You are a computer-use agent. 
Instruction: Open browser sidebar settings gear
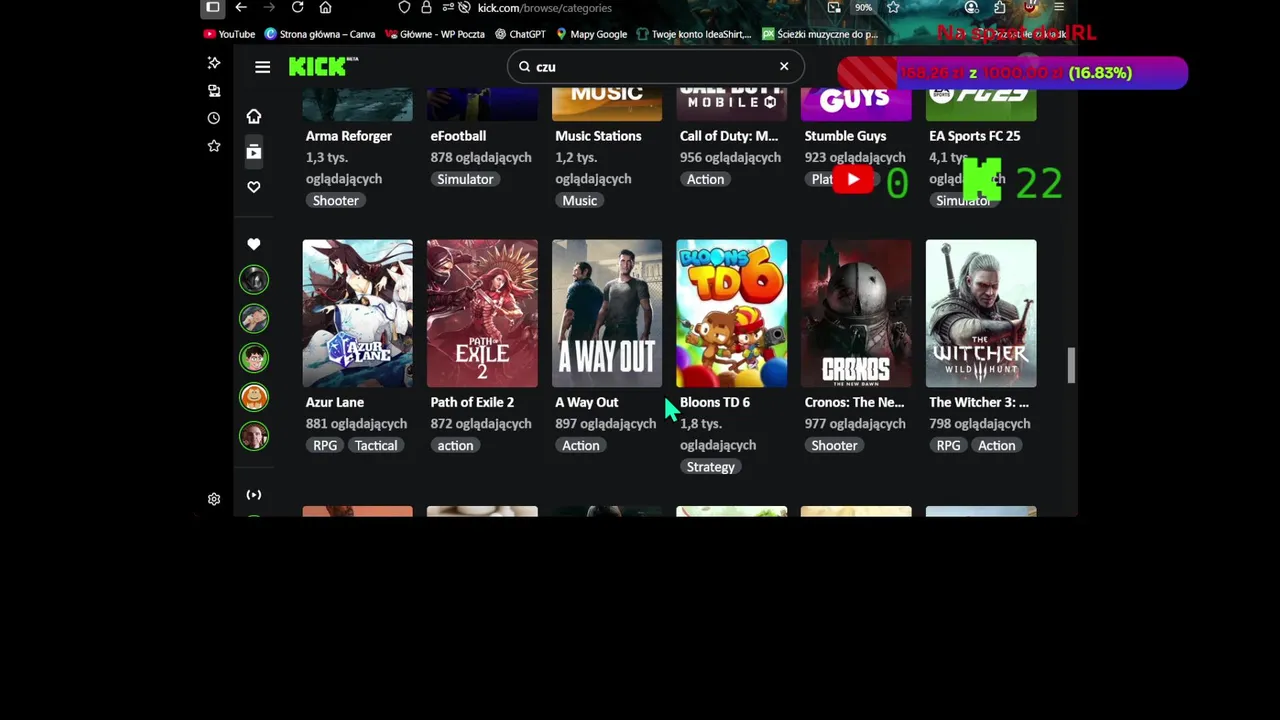tap(214, 499)
